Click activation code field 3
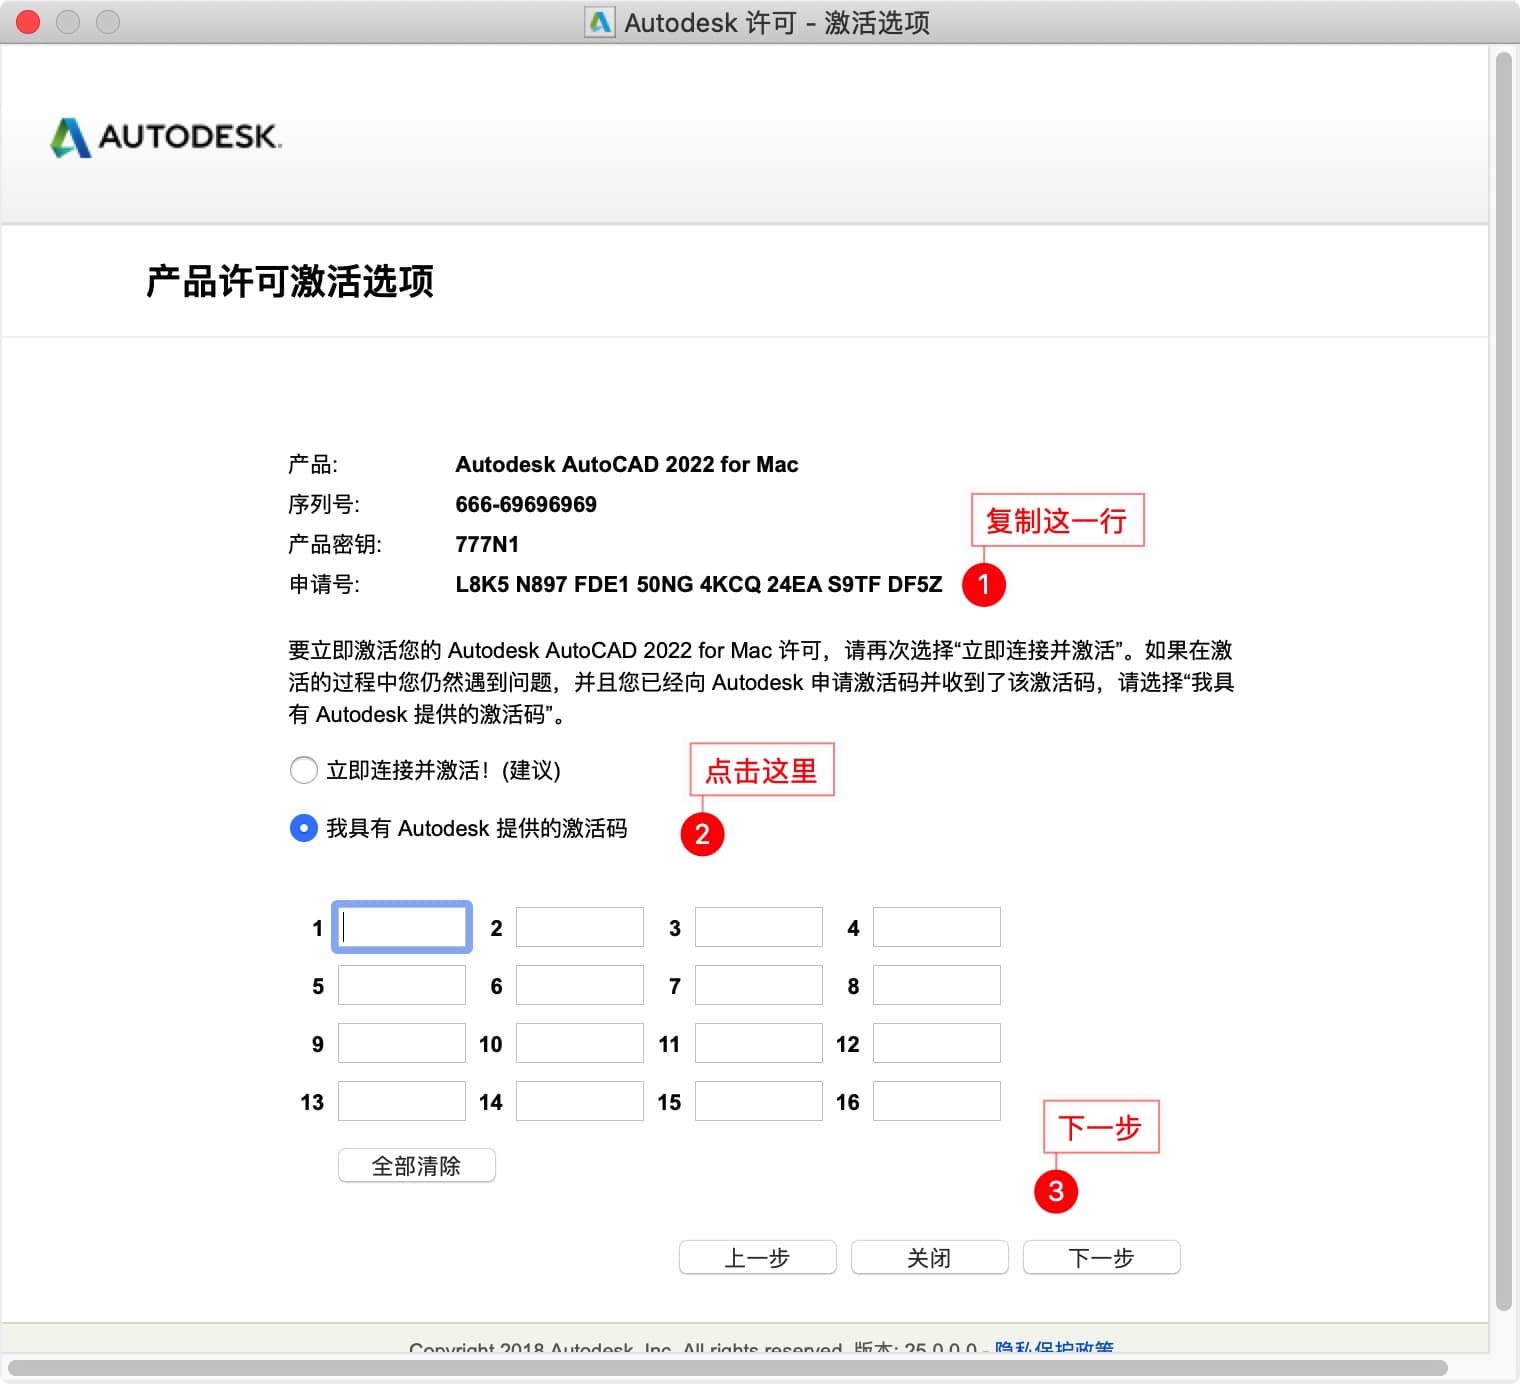Screen dimensions: 1520x1384 tap(759, 927)
